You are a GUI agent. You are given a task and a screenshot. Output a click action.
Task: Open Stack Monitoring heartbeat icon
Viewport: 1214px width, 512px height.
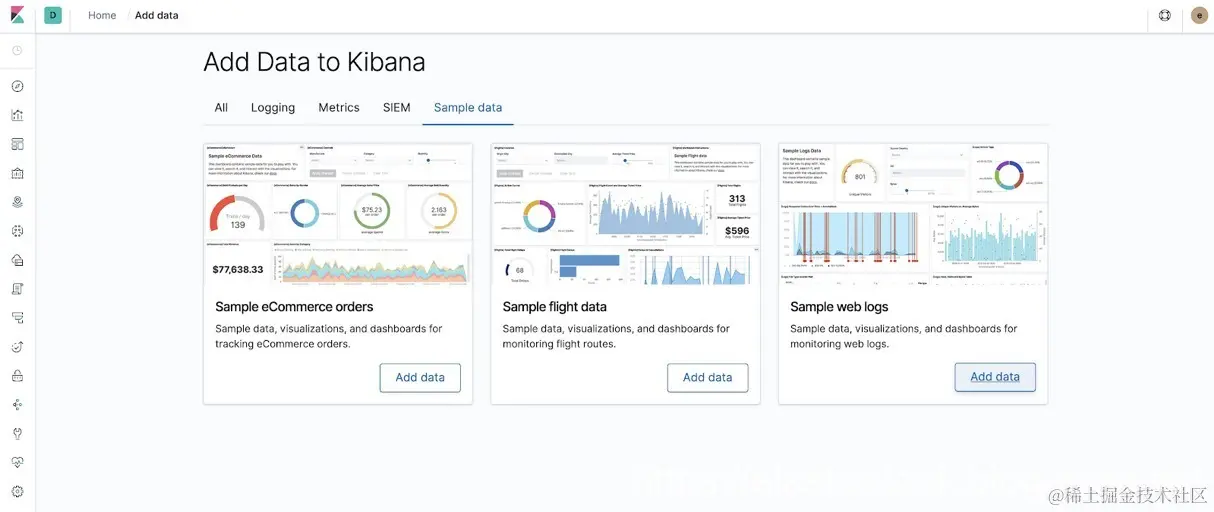tap(17, 463)
